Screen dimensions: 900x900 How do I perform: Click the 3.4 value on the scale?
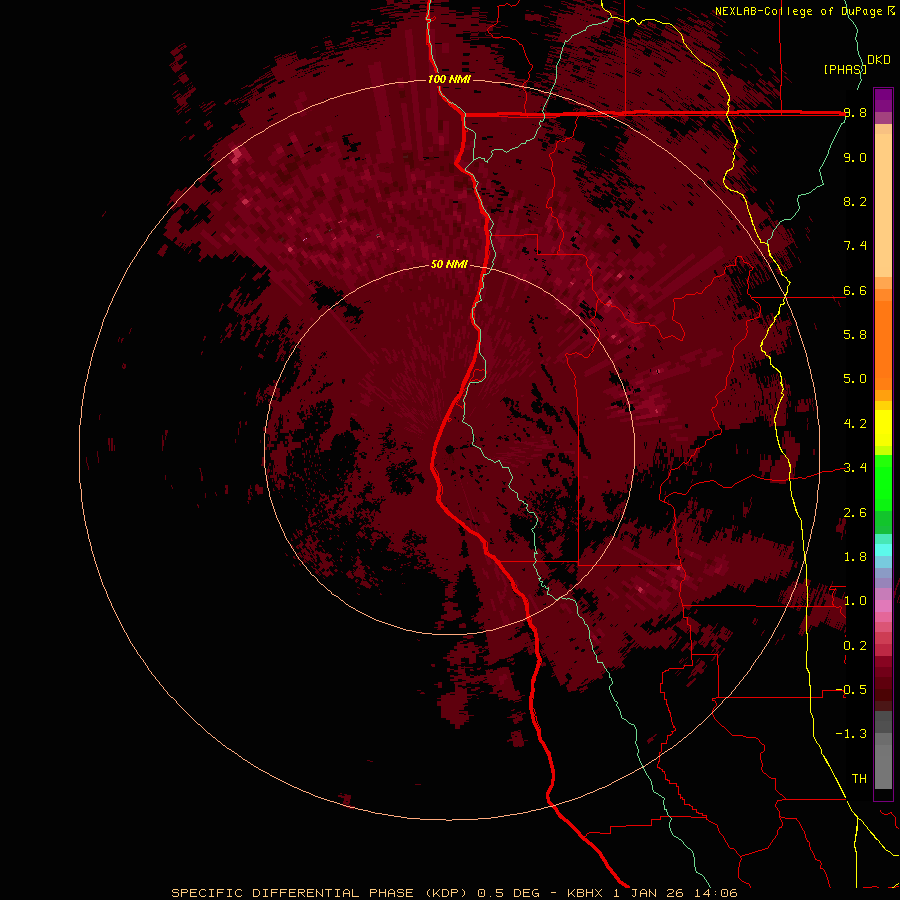[855, 468]
